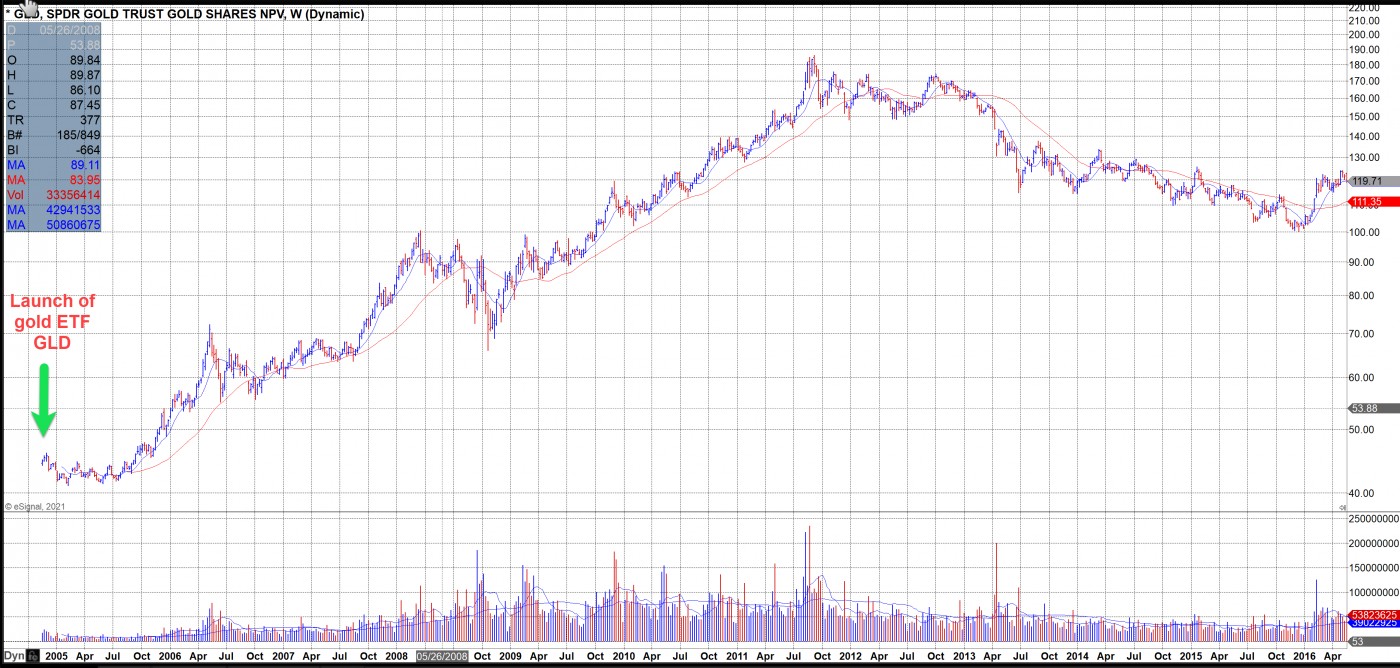Click the 100.00 label on price scale
The height and width of the screenshot is (668, 1400).
point(1365,232)
